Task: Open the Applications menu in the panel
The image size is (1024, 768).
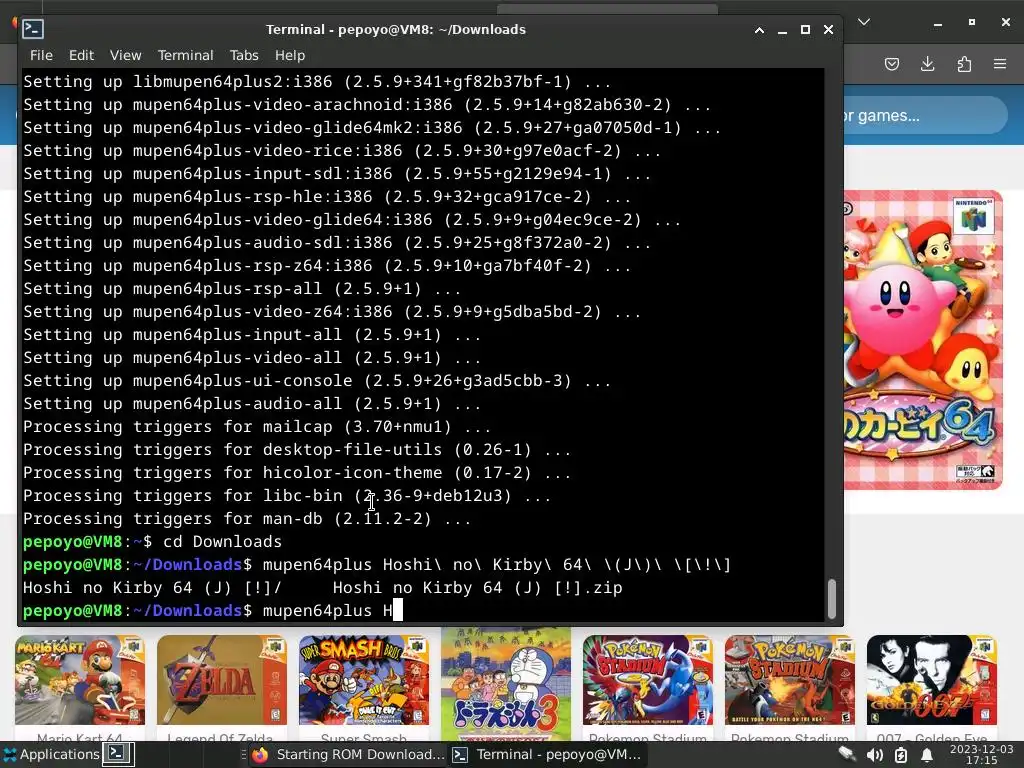Action: (52, 754)
